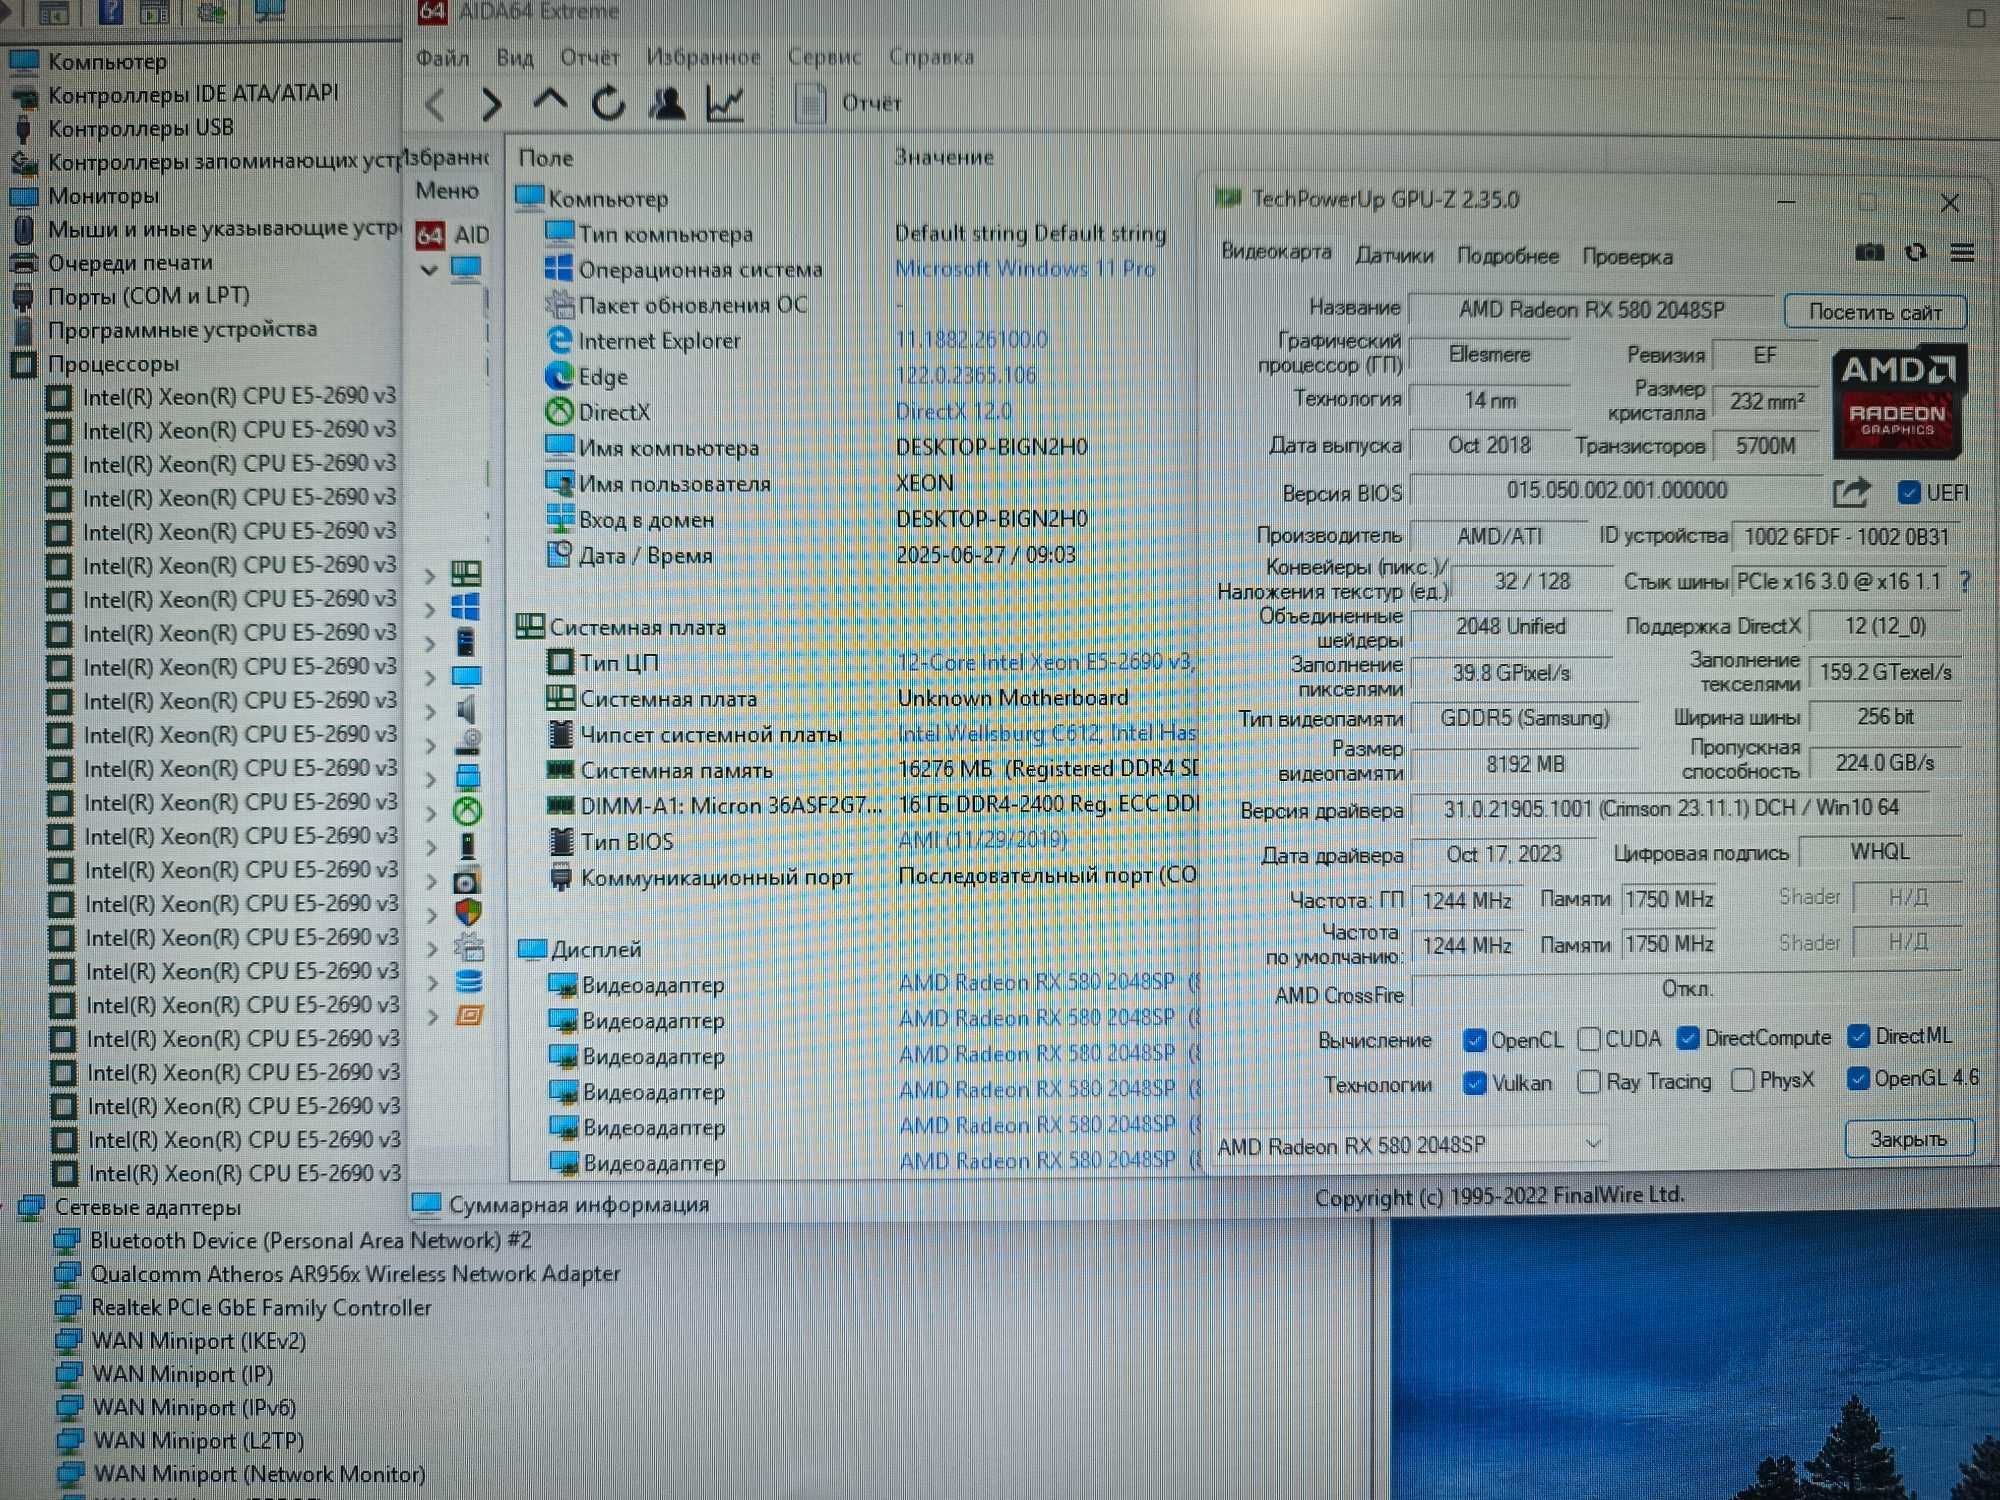Open the AMI (11/29/2019) BIOS link
This screenshot has height=1500, width=2000.
[x=982, y=840]
